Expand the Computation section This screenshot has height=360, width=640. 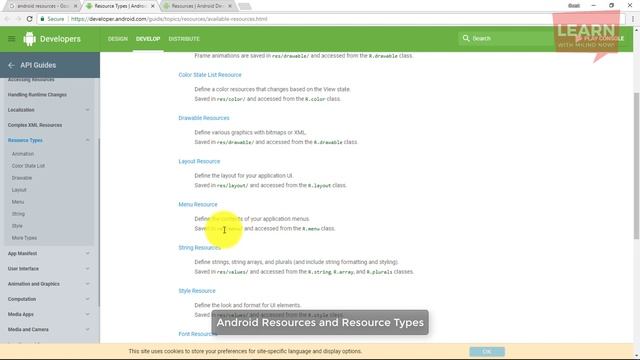tap(87, 299)
